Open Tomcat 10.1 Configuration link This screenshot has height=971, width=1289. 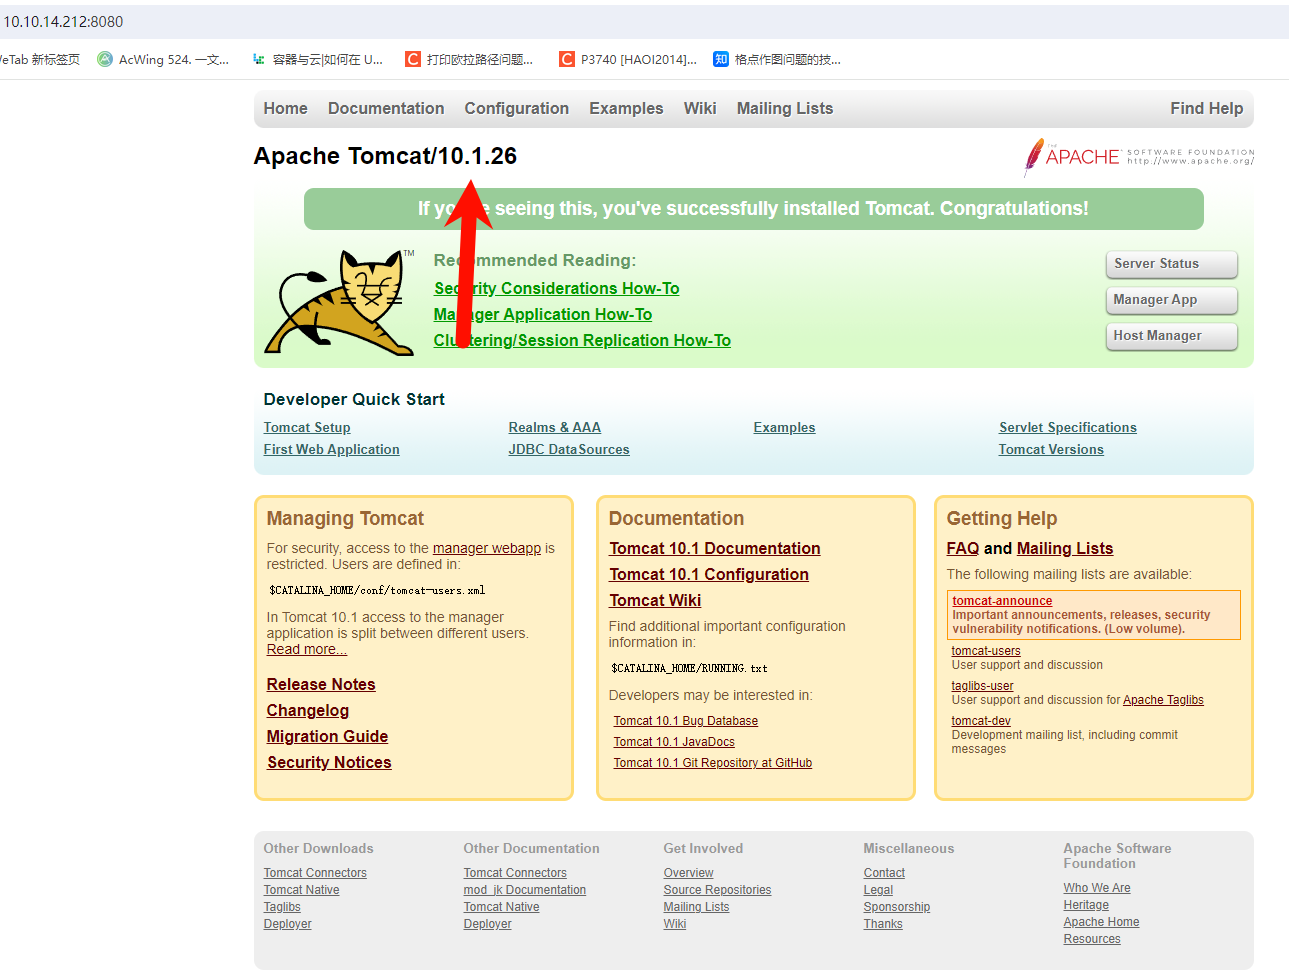pyautogui.click(x=709, y=574)
